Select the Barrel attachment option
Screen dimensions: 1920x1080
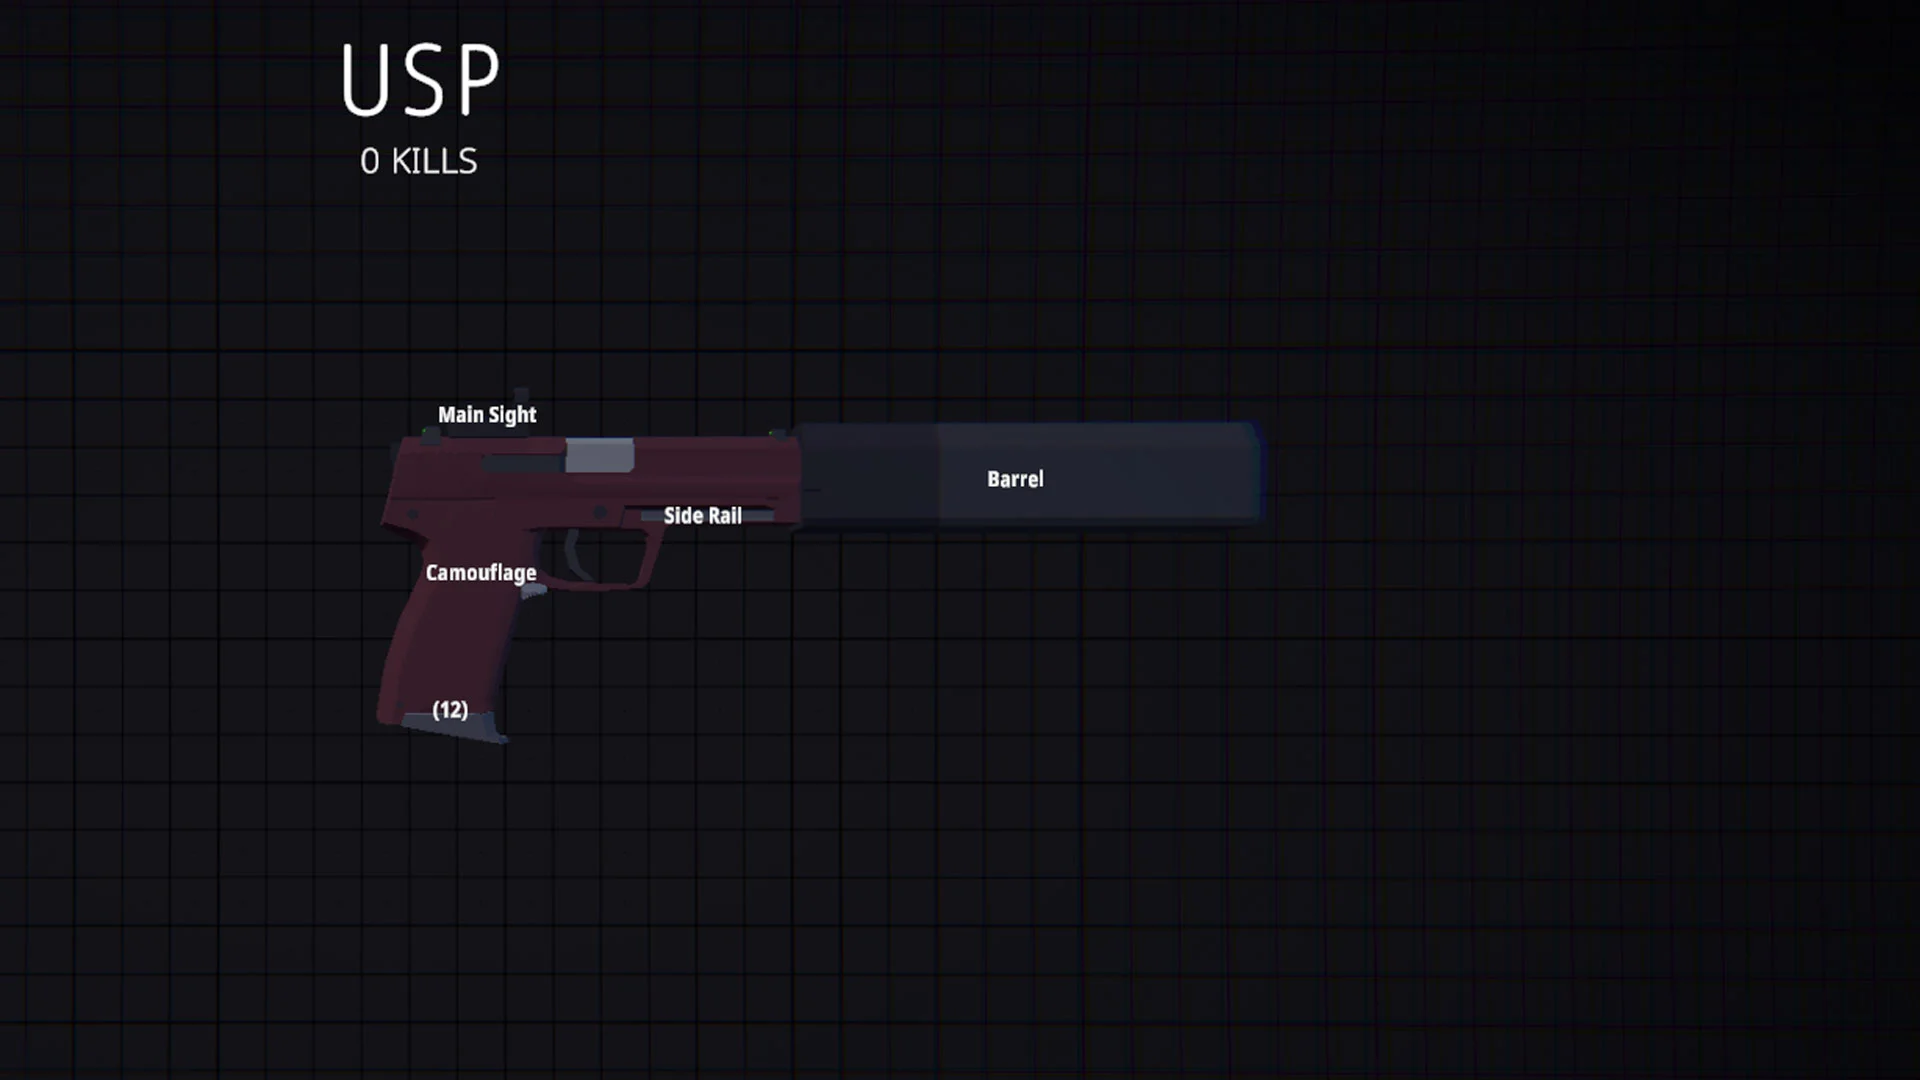(x=1014, y=479)
